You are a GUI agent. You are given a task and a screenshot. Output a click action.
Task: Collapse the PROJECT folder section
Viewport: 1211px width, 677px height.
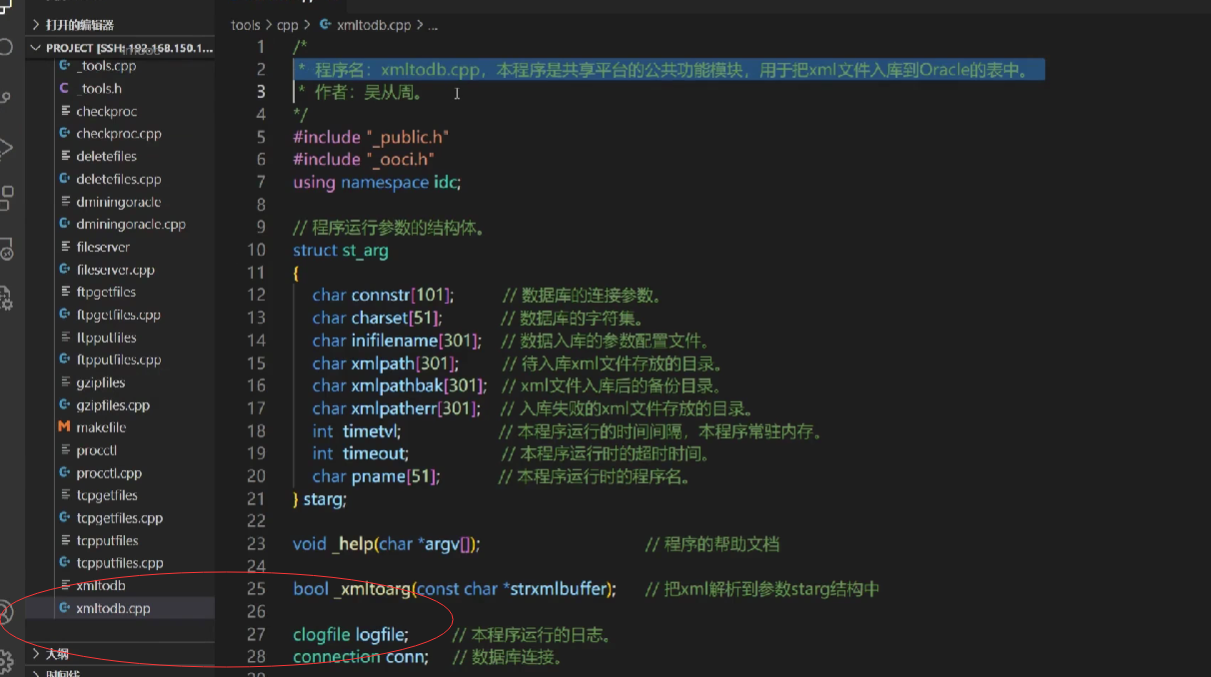click(x=120, y=47)
